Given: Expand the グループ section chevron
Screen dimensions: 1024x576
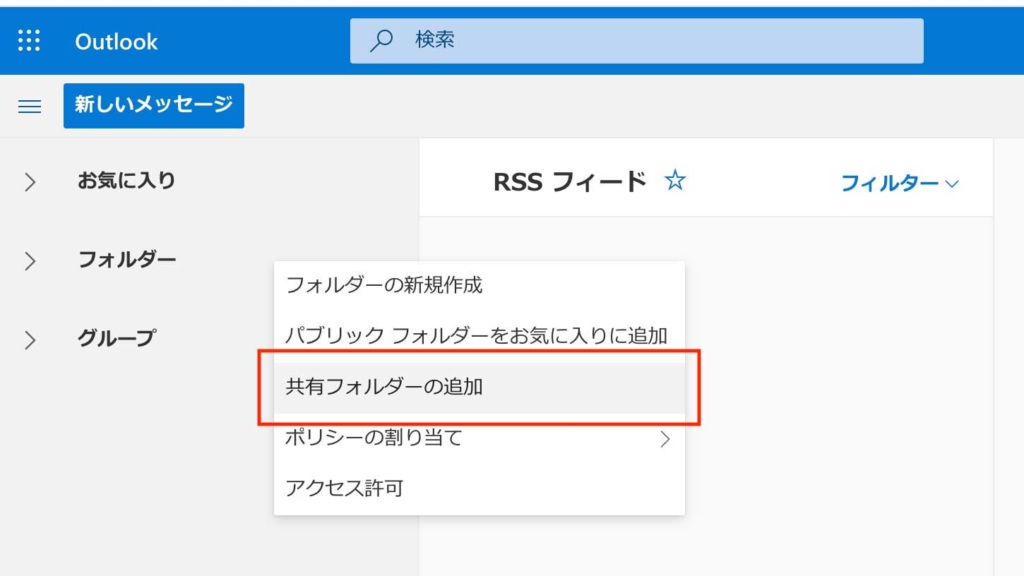Looking at the screenshot, I should 29,340.
